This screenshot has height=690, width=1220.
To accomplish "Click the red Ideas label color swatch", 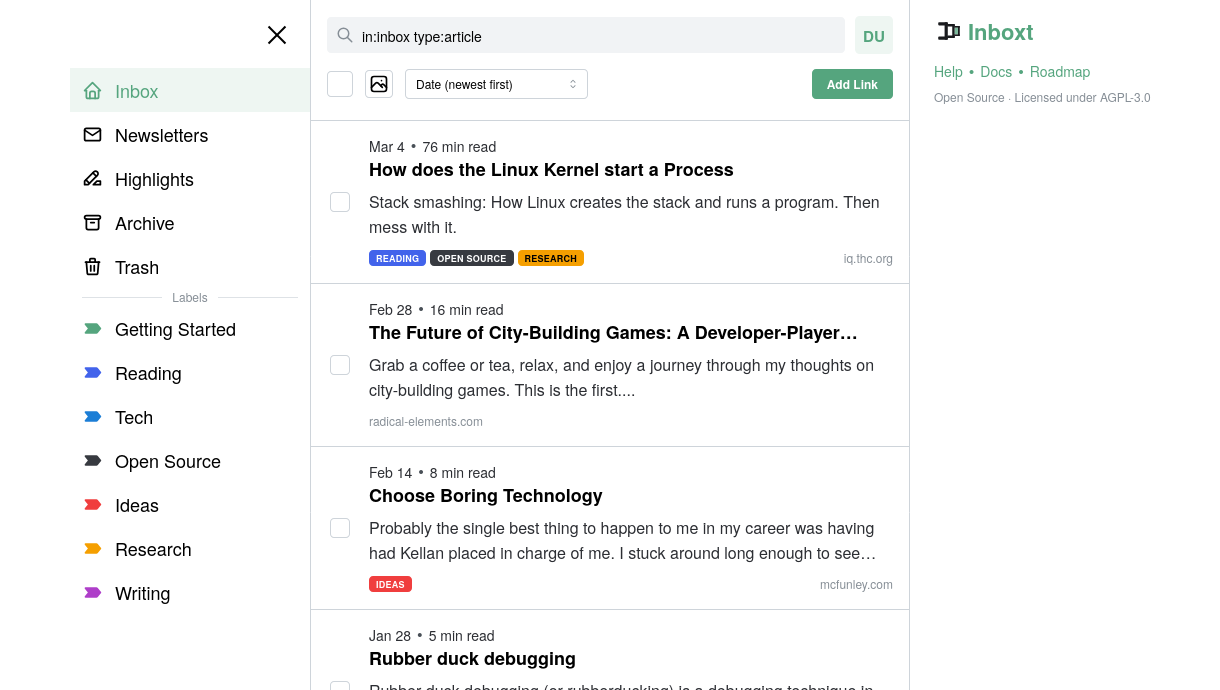I will pos(92,505).
